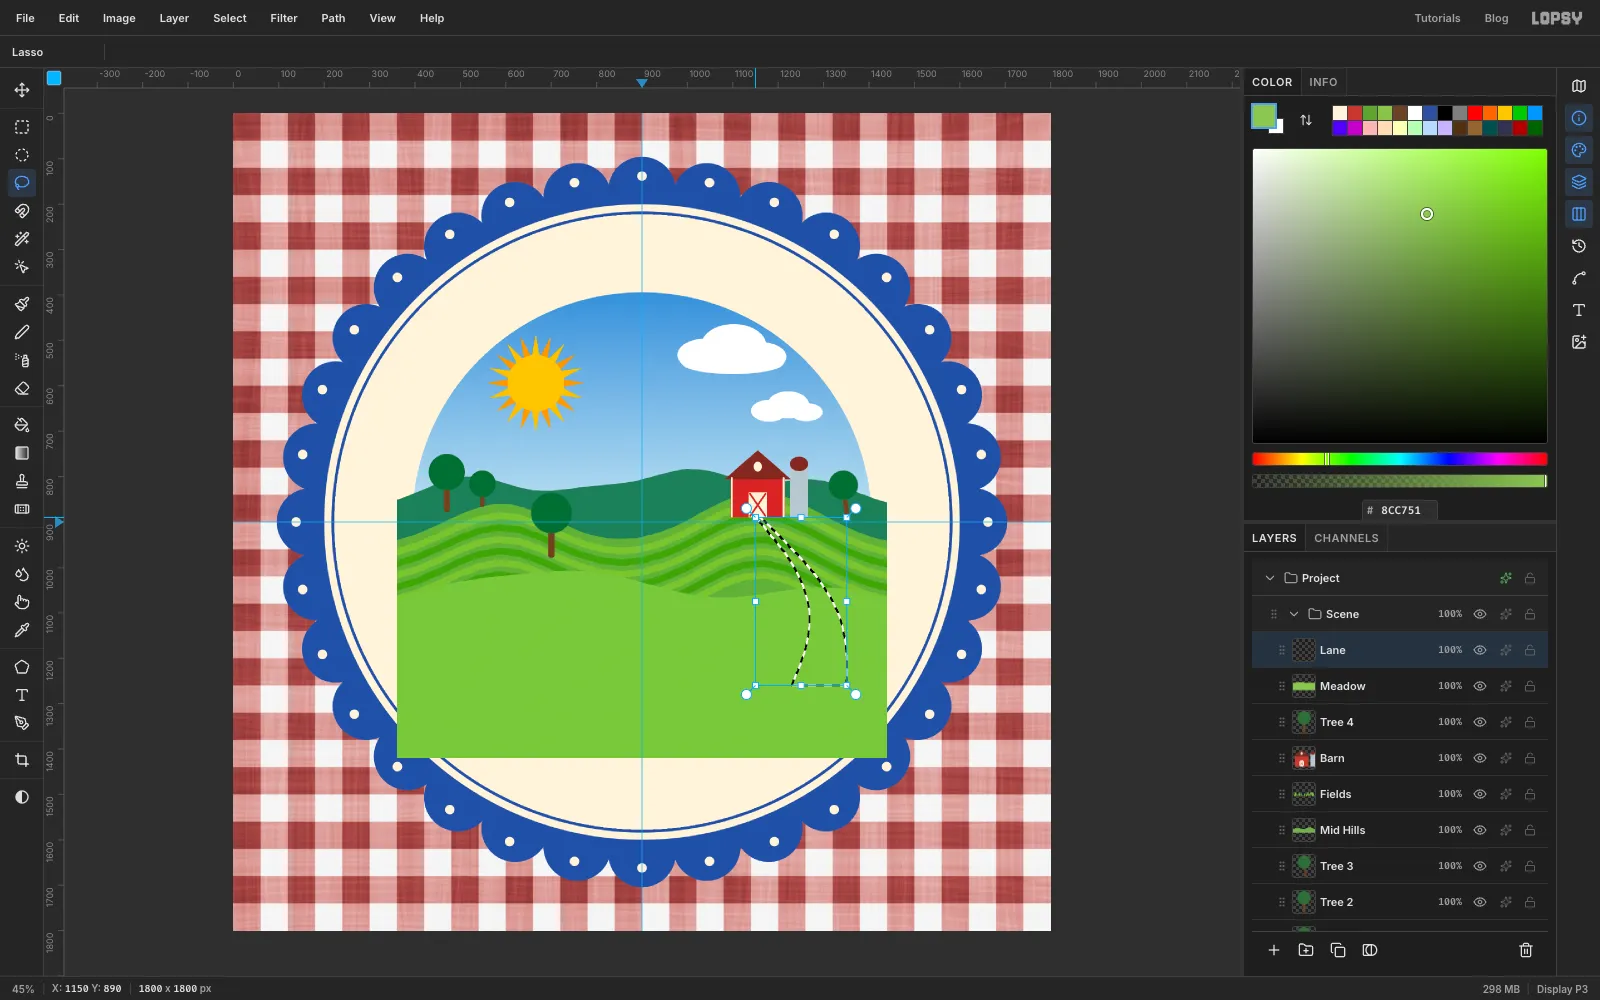
Task: Select the Rectangular Marquee tool
Action: 22,127
